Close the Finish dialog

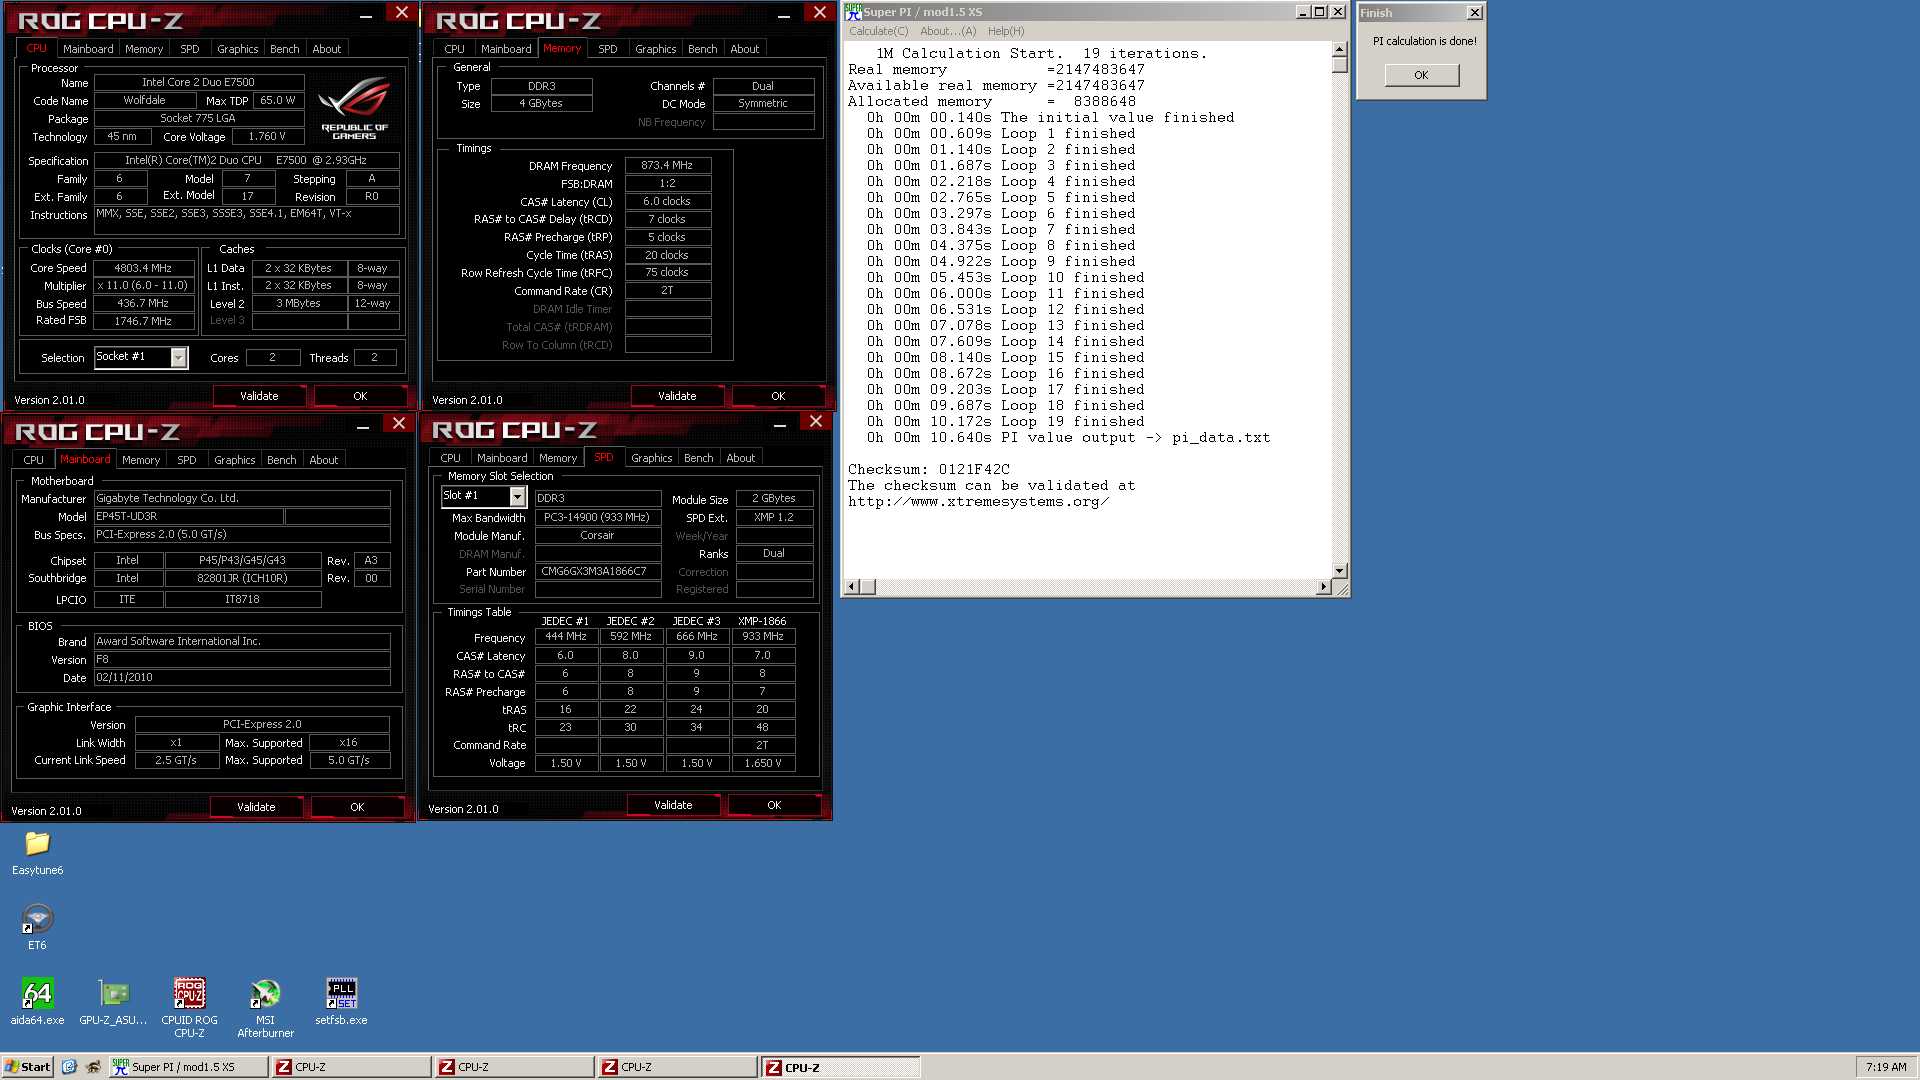[1474, 13]
